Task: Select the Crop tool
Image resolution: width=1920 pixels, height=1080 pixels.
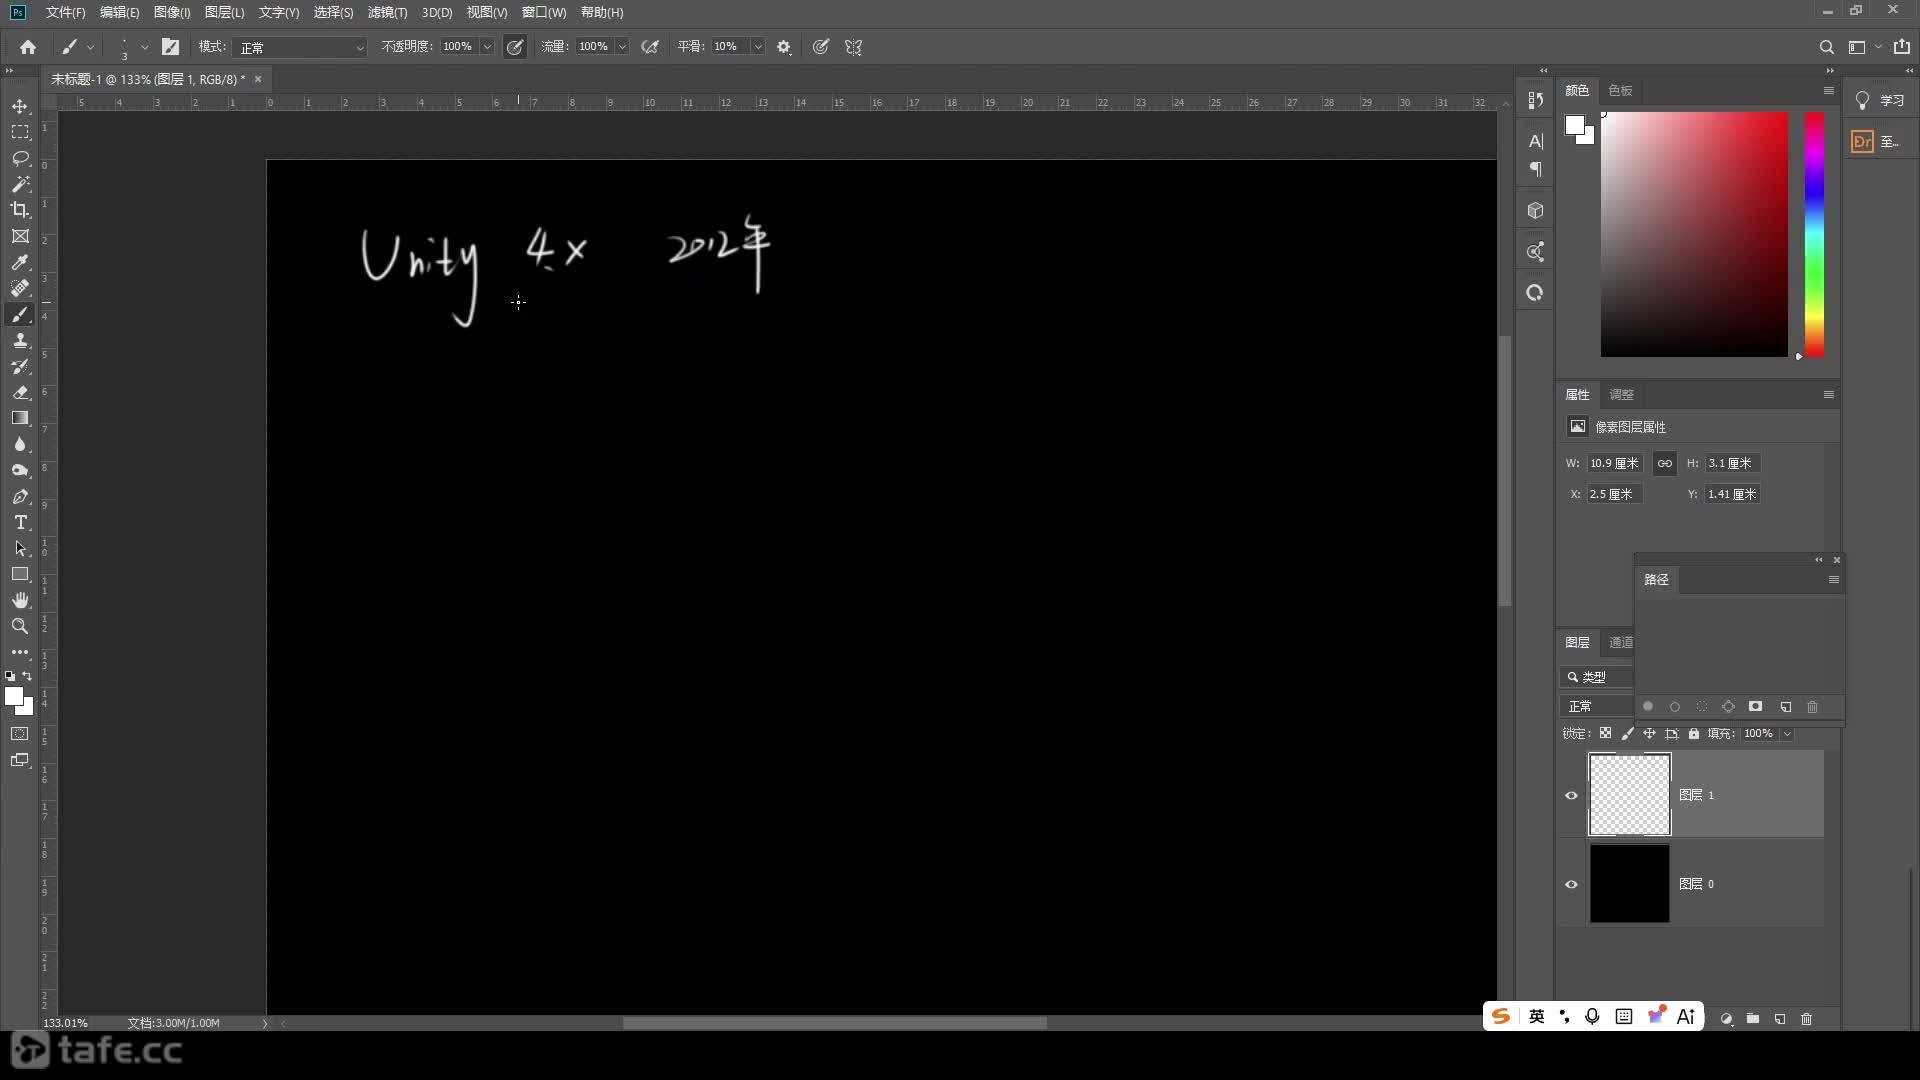Action: pyautogui.click(x=20, y=210)
